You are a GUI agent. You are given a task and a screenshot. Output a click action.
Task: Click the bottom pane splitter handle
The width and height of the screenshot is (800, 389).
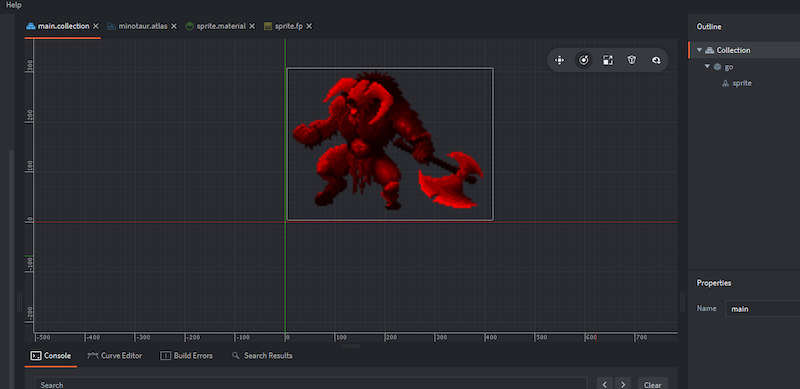coord(351,346)
